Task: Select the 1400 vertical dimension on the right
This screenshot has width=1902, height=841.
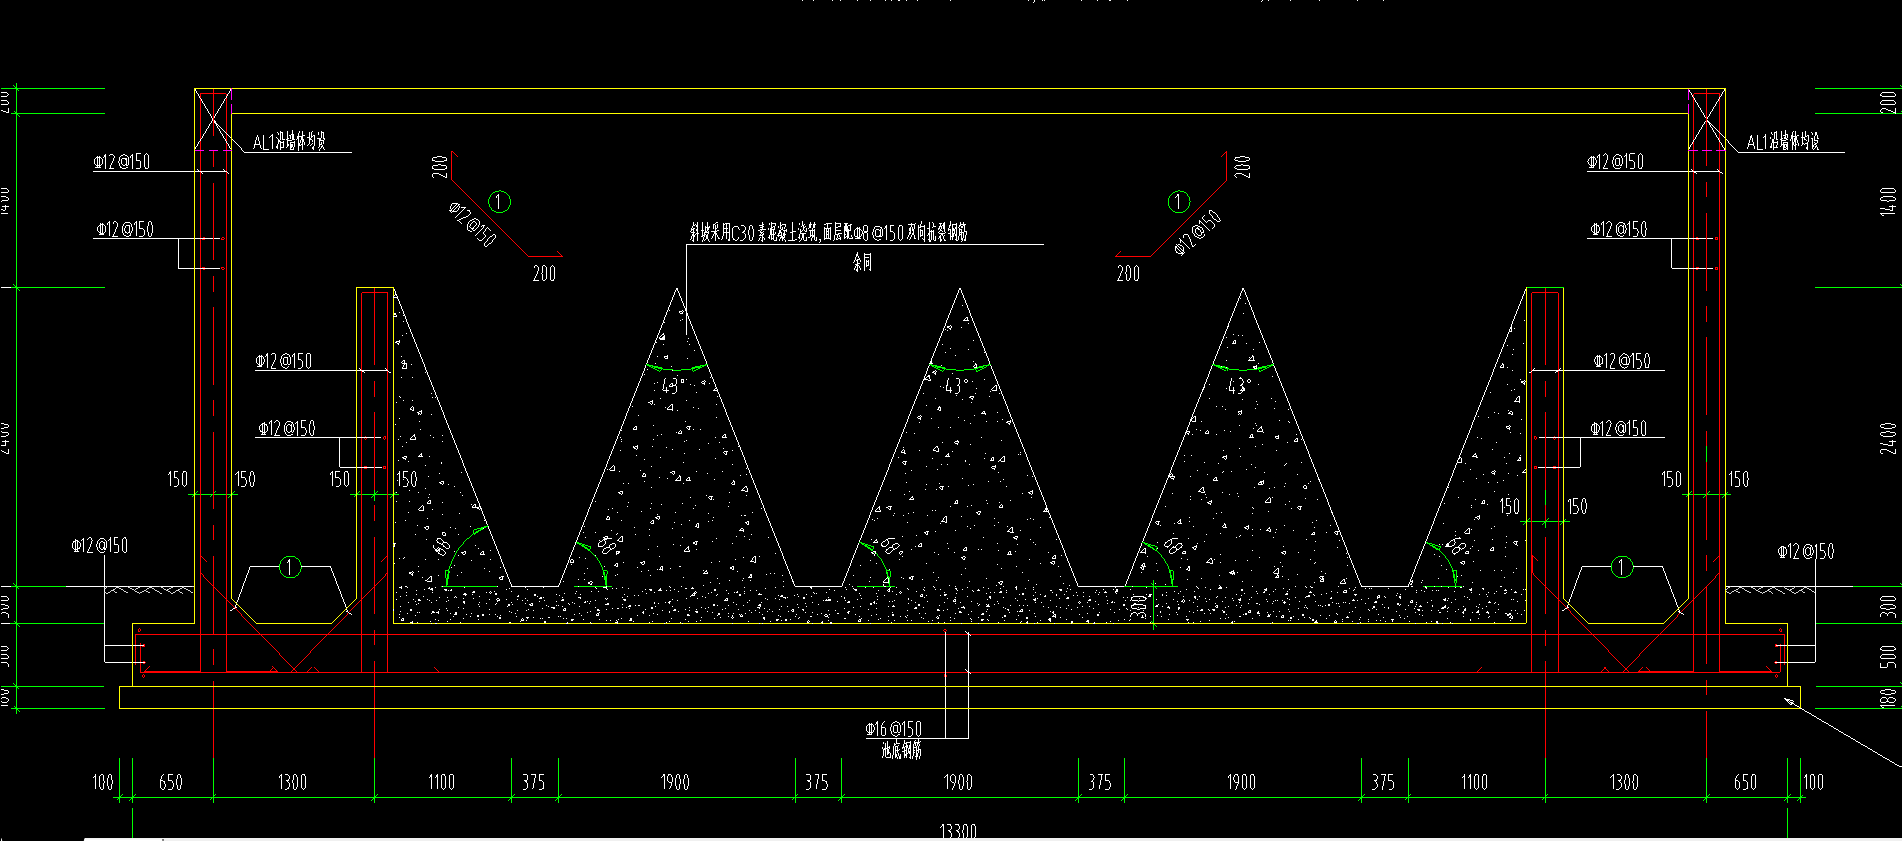Action: coord(1888,201)
